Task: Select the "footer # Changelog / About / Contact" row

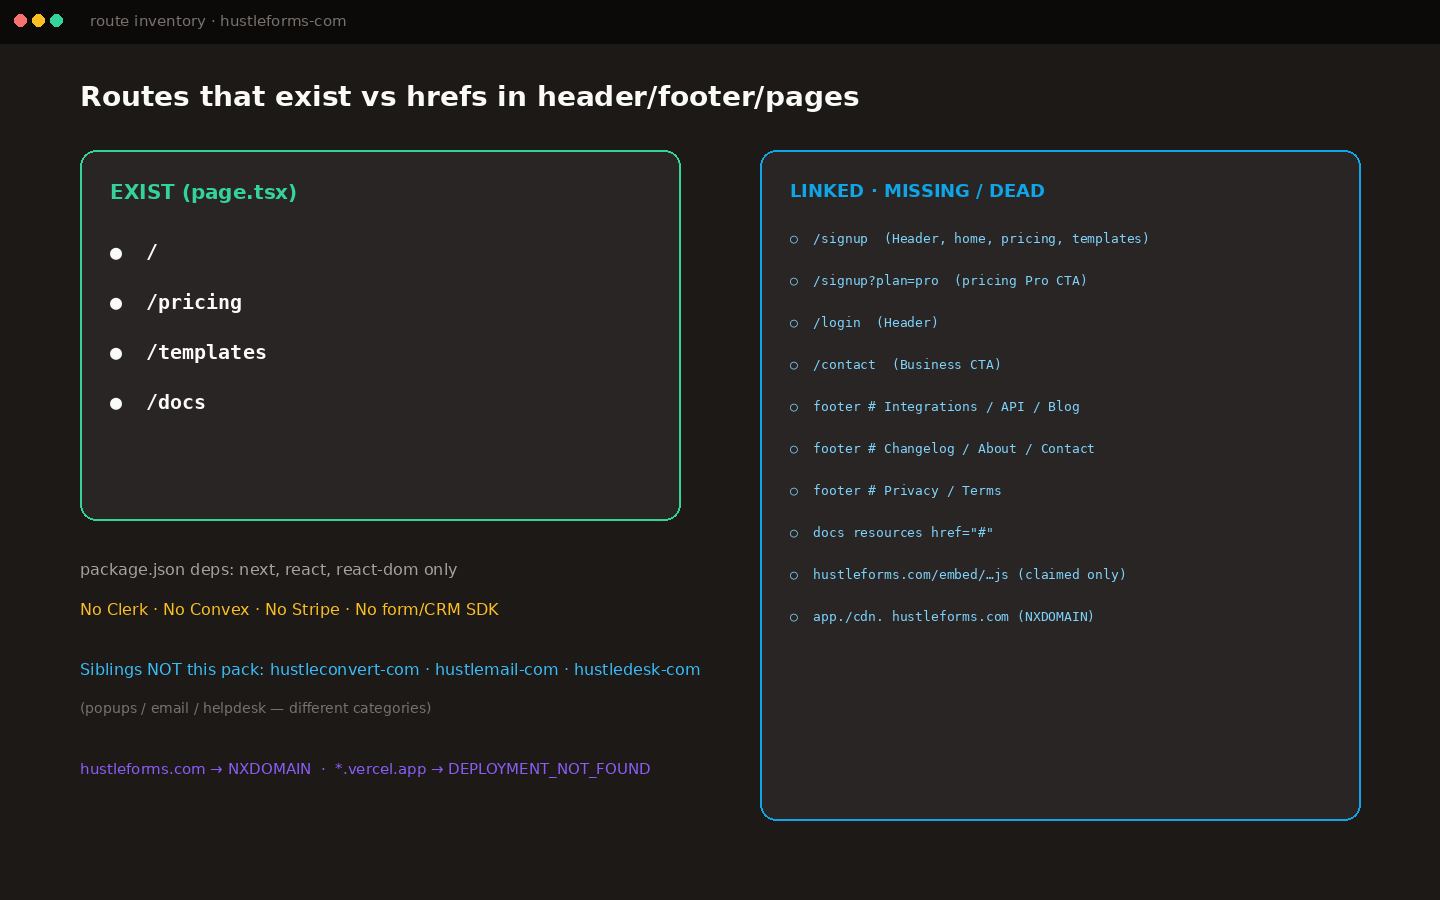Action: coord(942,449)
